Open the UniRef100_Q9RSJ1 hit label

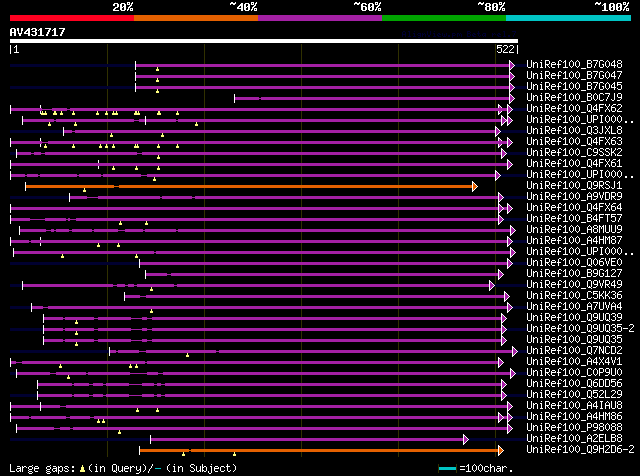574,186
